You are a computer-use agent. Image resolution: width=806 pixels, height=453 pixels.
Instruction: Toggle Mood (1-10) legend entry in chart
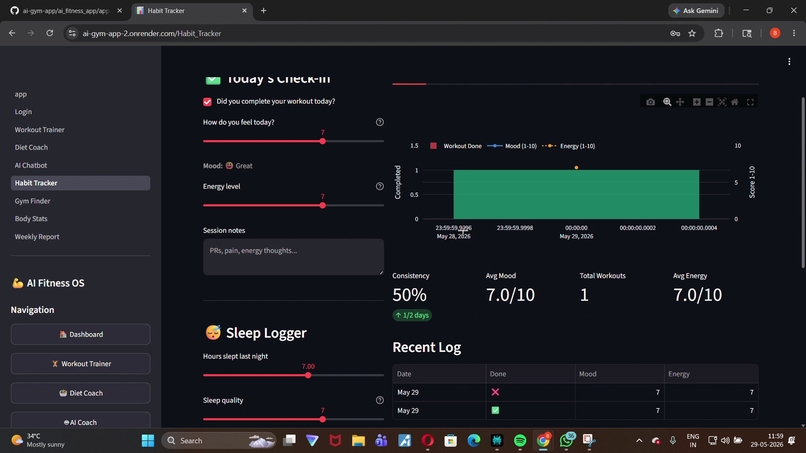511,146
